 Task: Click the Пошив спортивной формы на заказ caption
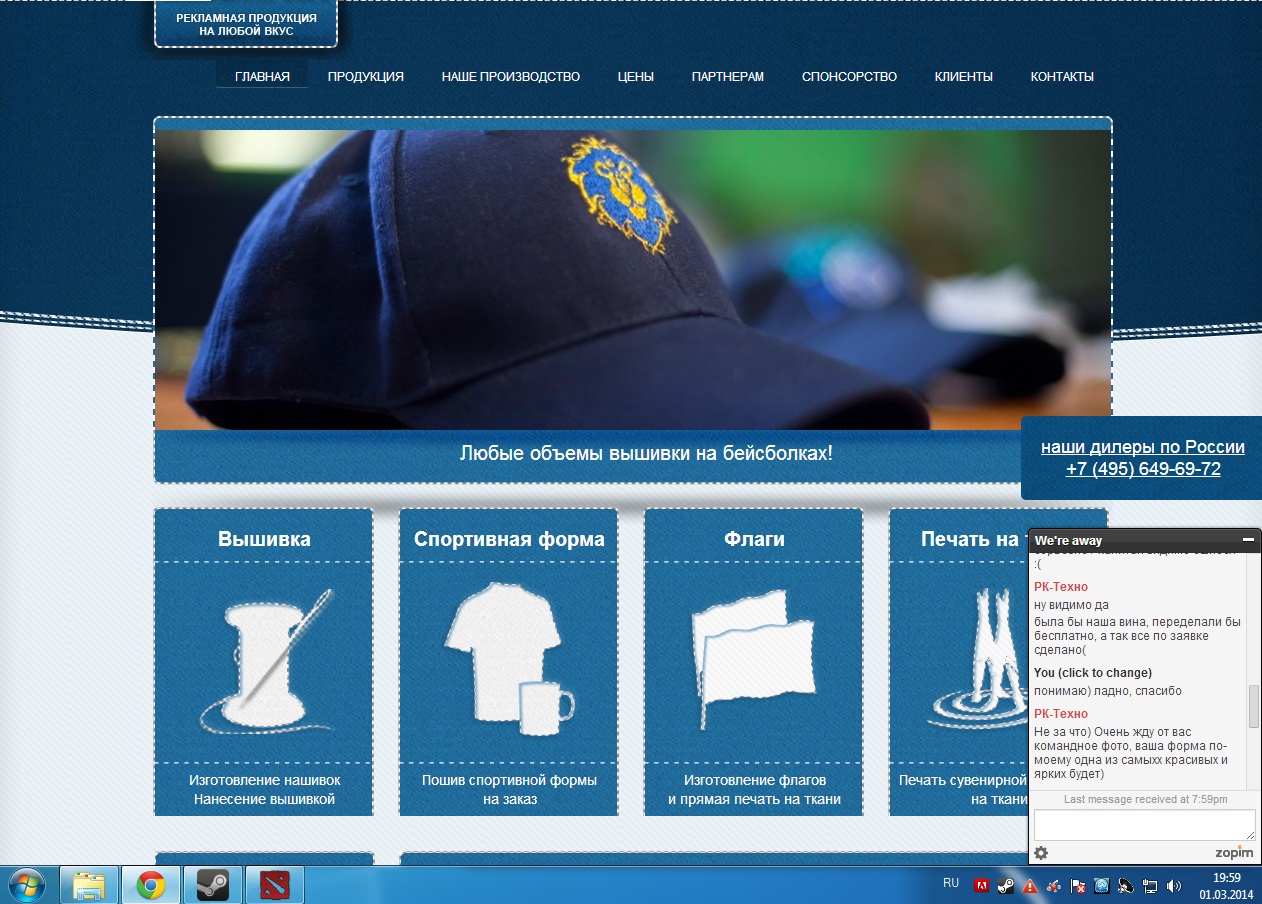pos(509,789)
